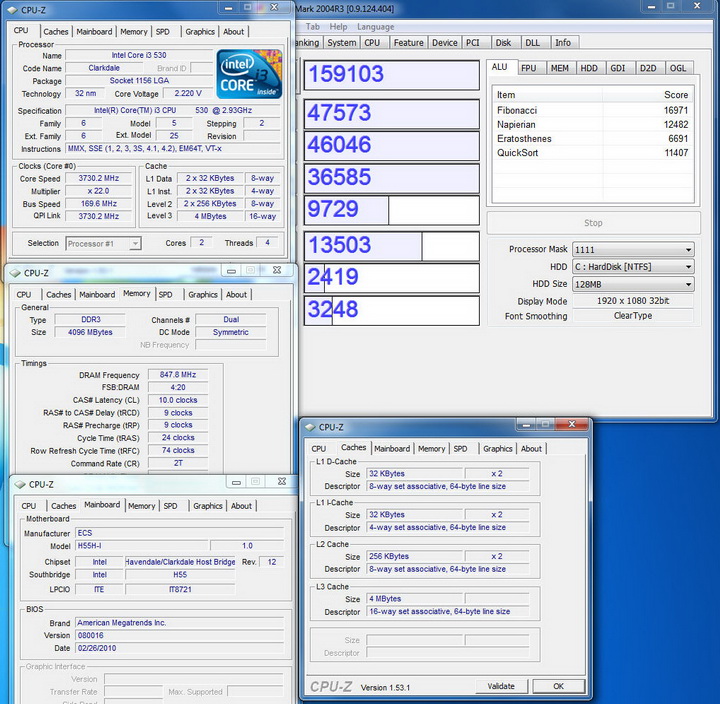Click the BIOS date field 02/26/2010
The width and height of the screenshot is (720, 704).
pos(179,648)
